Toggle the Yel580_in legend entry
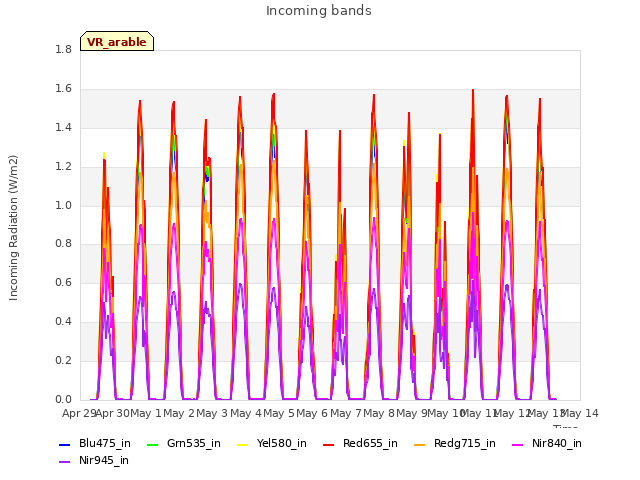Screen dimensions: 640x480 pyautogui.click(x=272, y=443)
